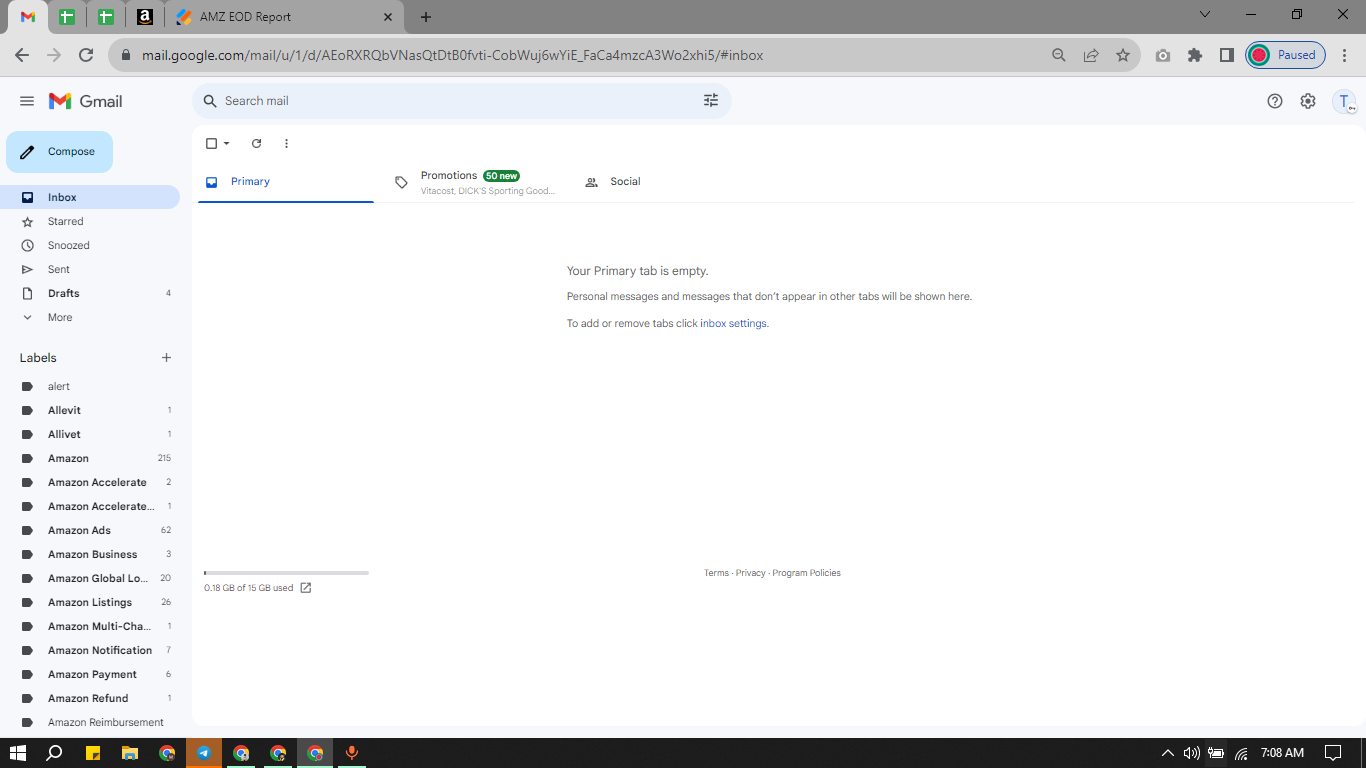Image resolution: width=1366 pixels, height=768 pixels.
Task: Open Chrome extensions puzzle icon
Action: point(1195,55)
